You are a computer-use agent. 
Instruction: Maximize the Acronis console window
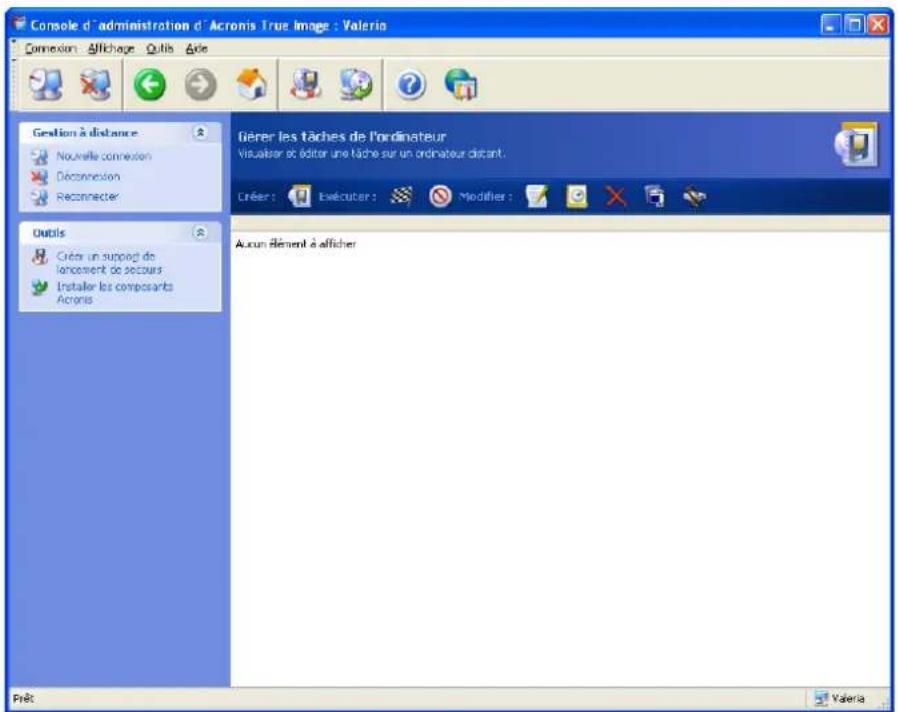pos(854,24)
